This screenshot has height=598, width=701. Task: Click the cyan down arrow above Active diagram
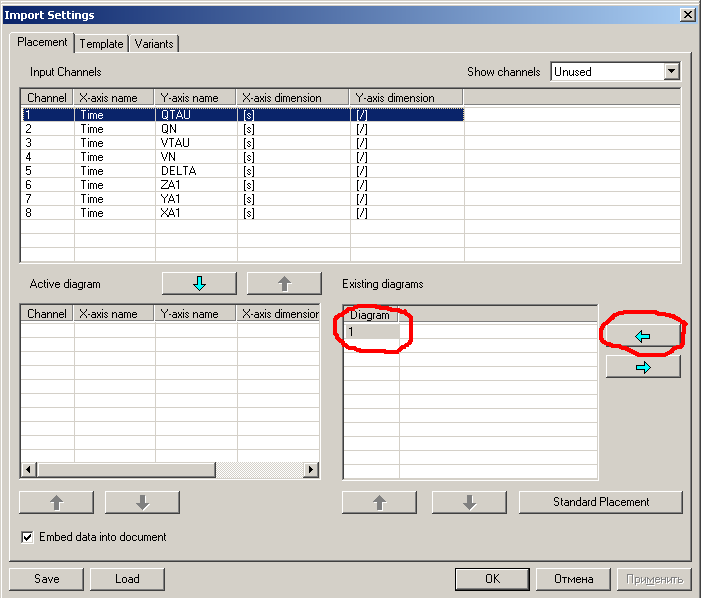198,283
